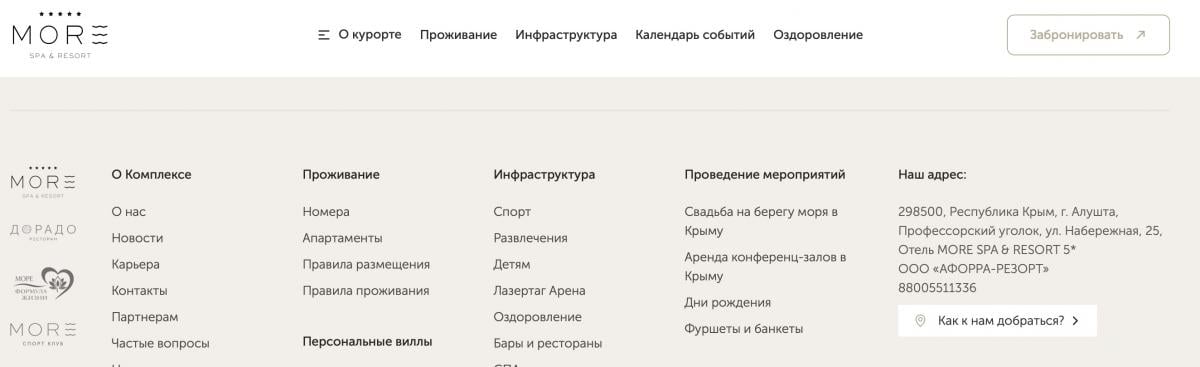Image resolution: width=1200 pixels, height=367 pixels.
Task: Click the ООО «АФОРРА-РЕЗОРТ» text
Action: pos(974,269)
